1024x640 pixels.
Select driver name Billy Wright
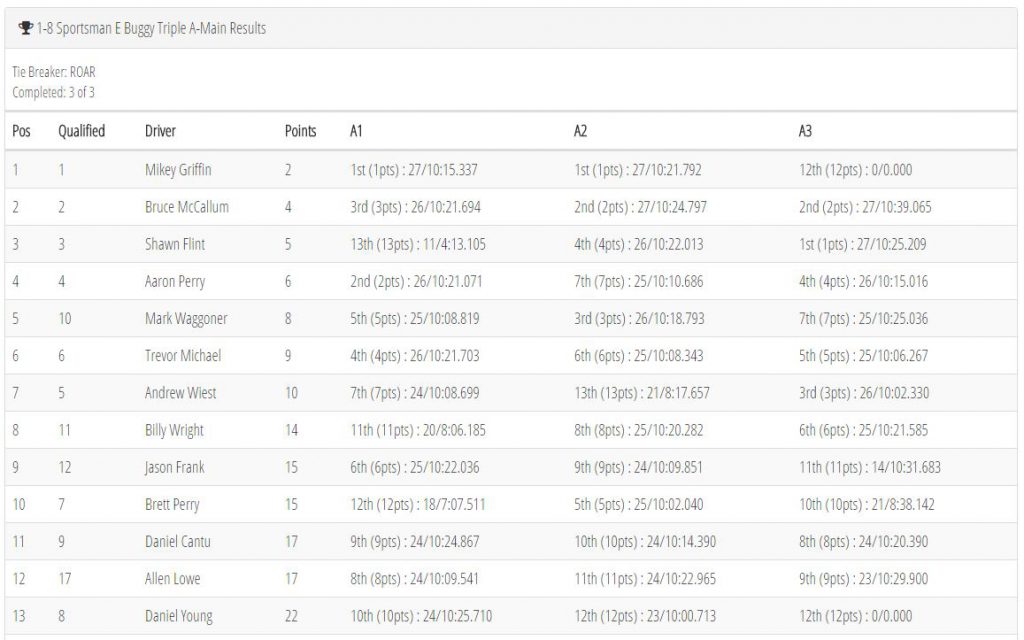174,430
